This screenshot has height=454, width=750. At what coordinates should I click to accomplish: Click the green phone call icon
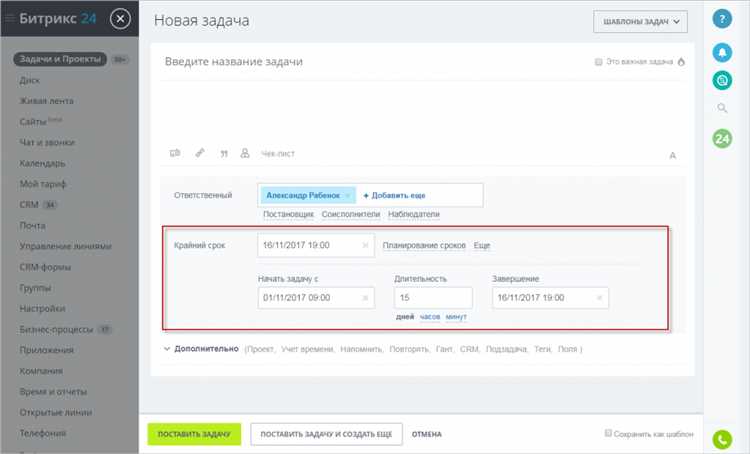(722, 440)
